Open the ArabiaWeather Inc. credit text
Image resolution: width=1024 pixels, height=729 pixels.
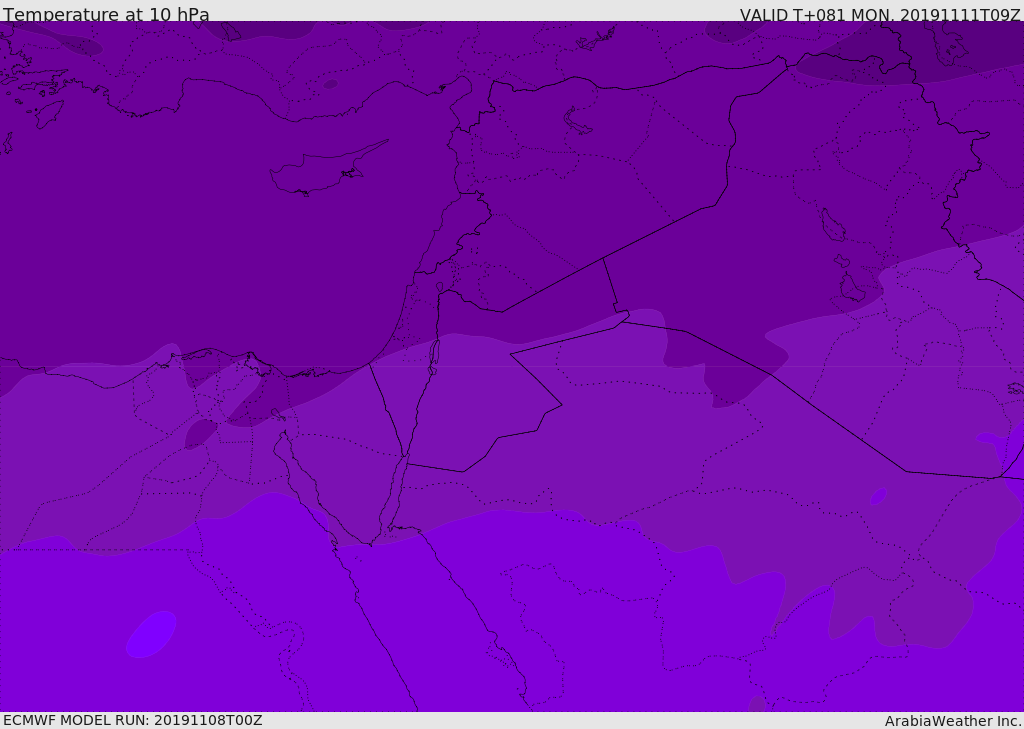tap(953, 721)
